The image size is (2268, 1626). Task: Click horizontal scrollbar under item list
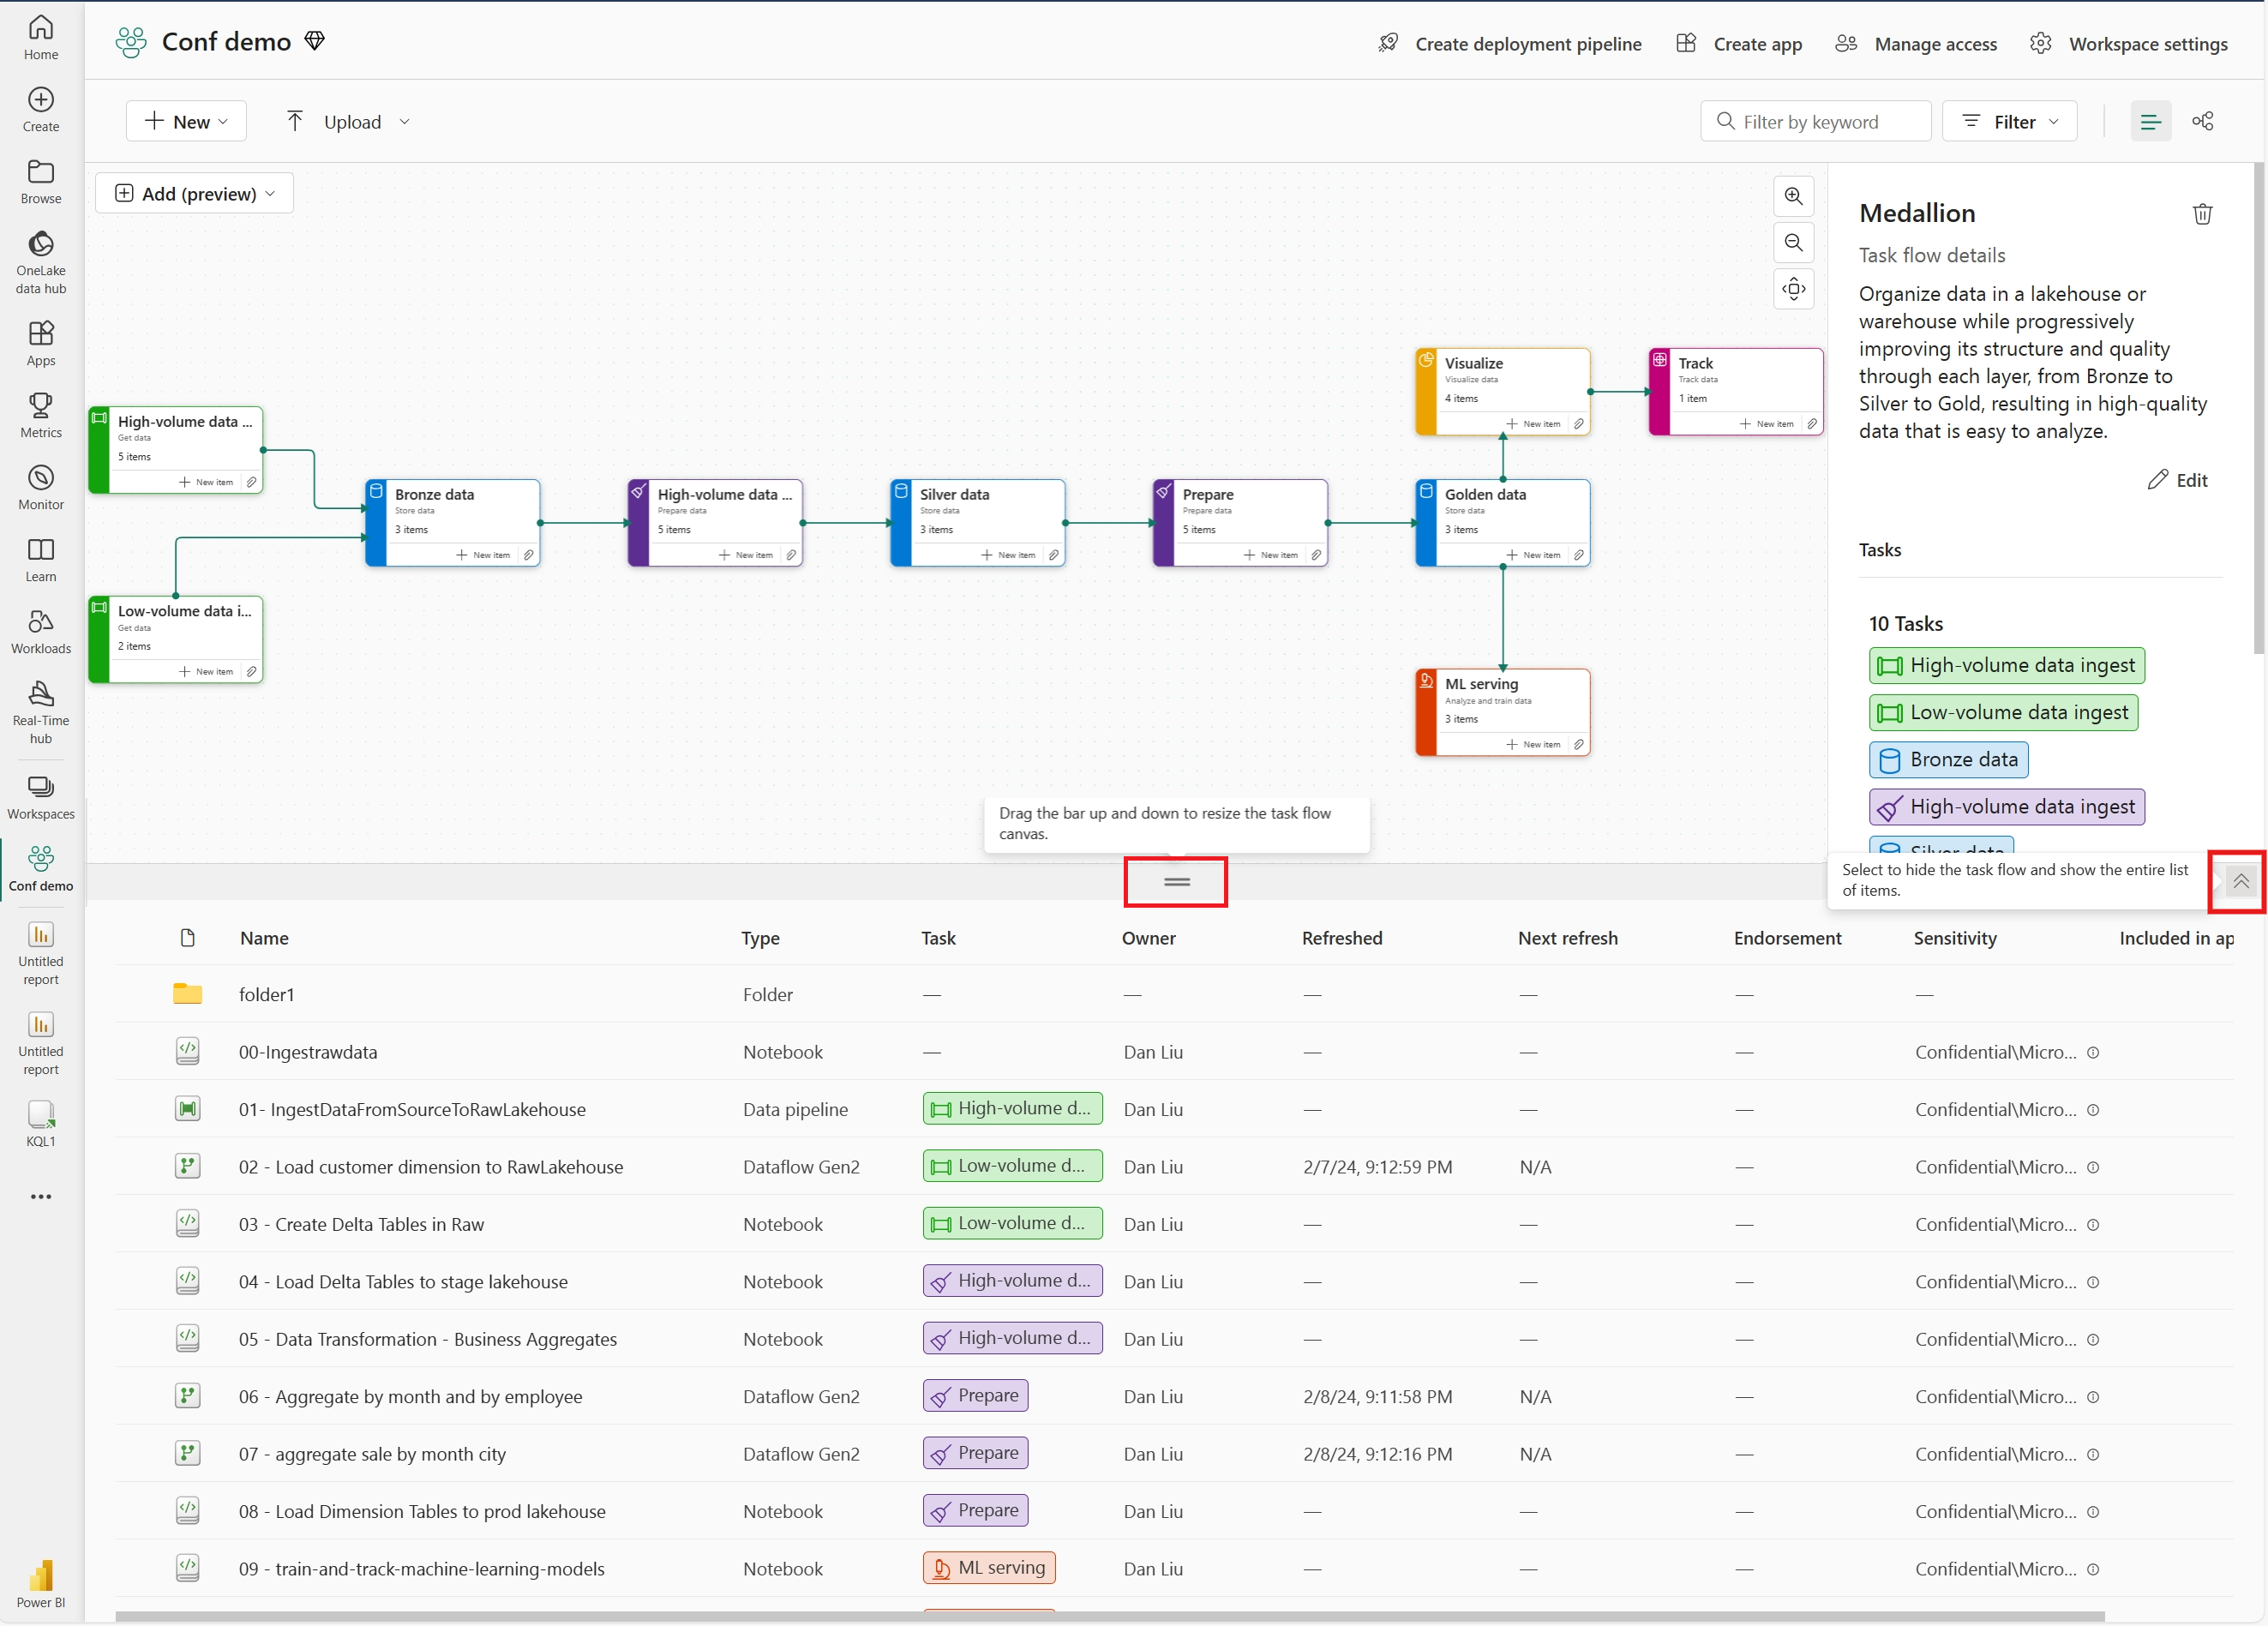(1110, 1616)
